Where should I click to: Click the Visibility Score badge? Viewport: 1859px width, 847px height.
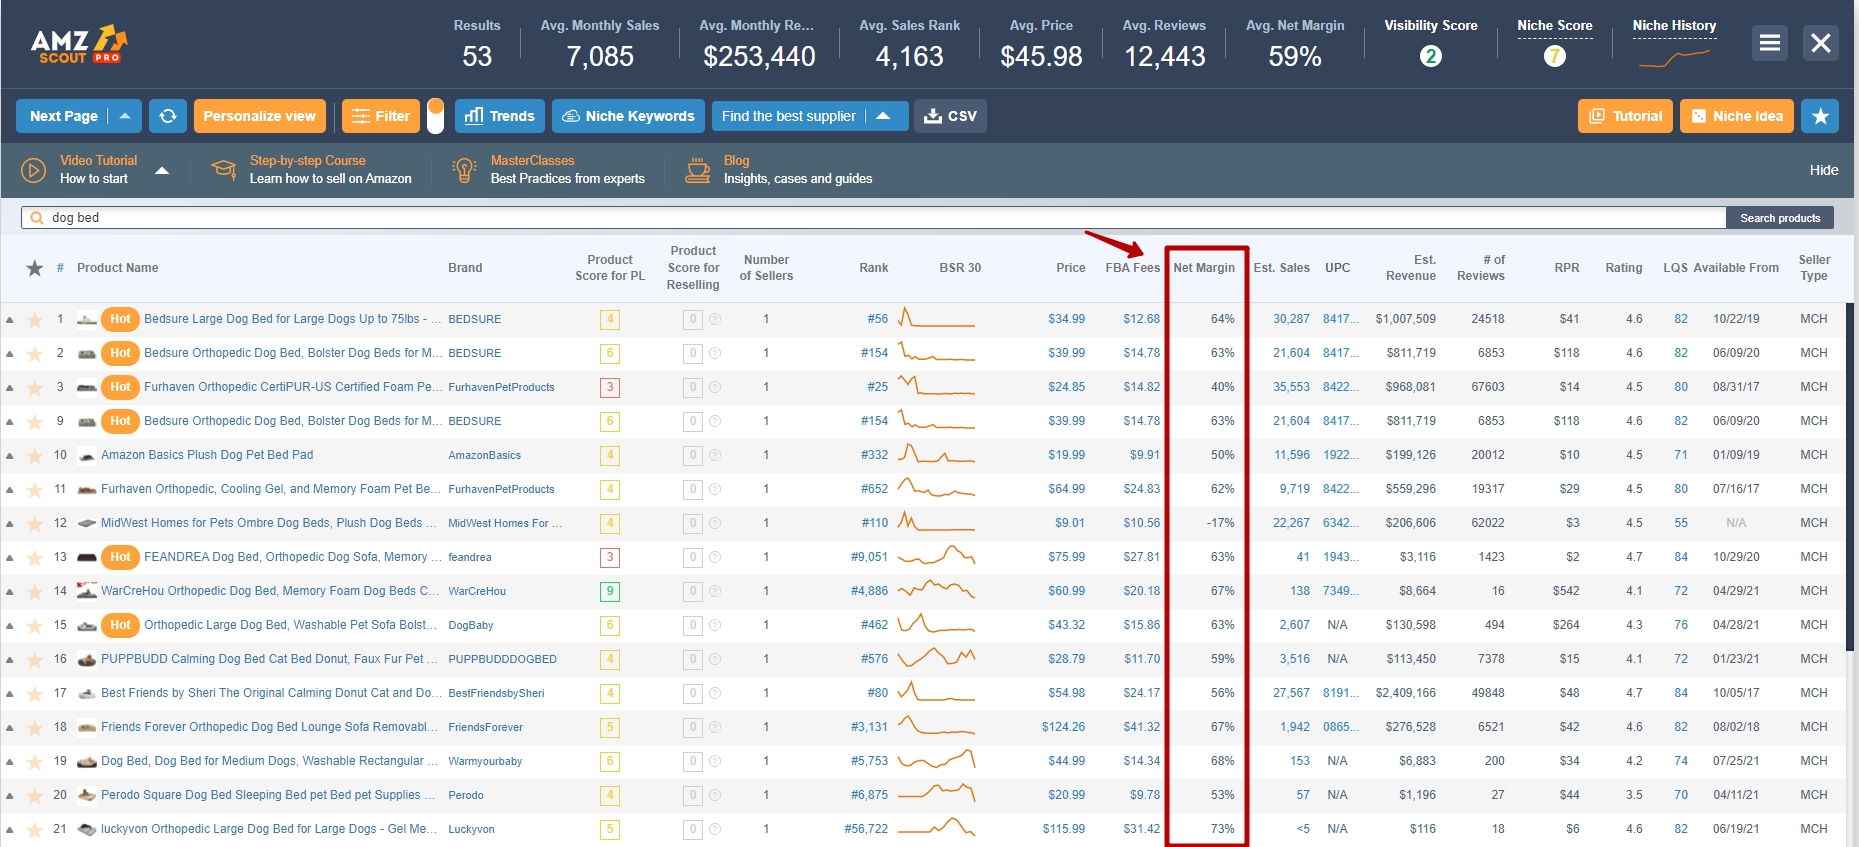point(1431,56)
